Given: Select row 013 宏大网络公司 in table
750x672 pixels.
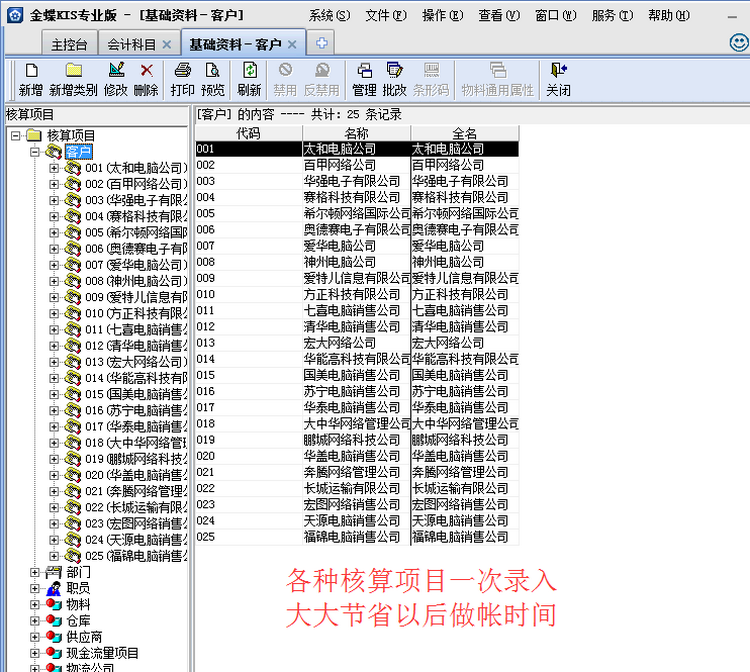Looking at the screenshot, I should coord(340,343).
